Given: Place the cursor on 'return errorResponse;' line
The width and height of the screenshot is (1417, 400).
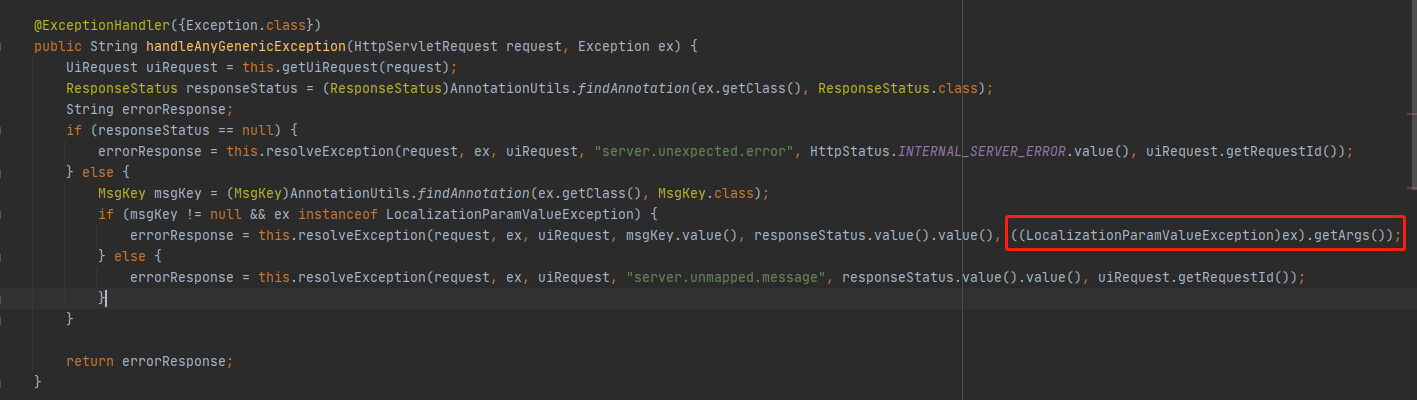Looking at the screenshot, I should coord(149,361).
